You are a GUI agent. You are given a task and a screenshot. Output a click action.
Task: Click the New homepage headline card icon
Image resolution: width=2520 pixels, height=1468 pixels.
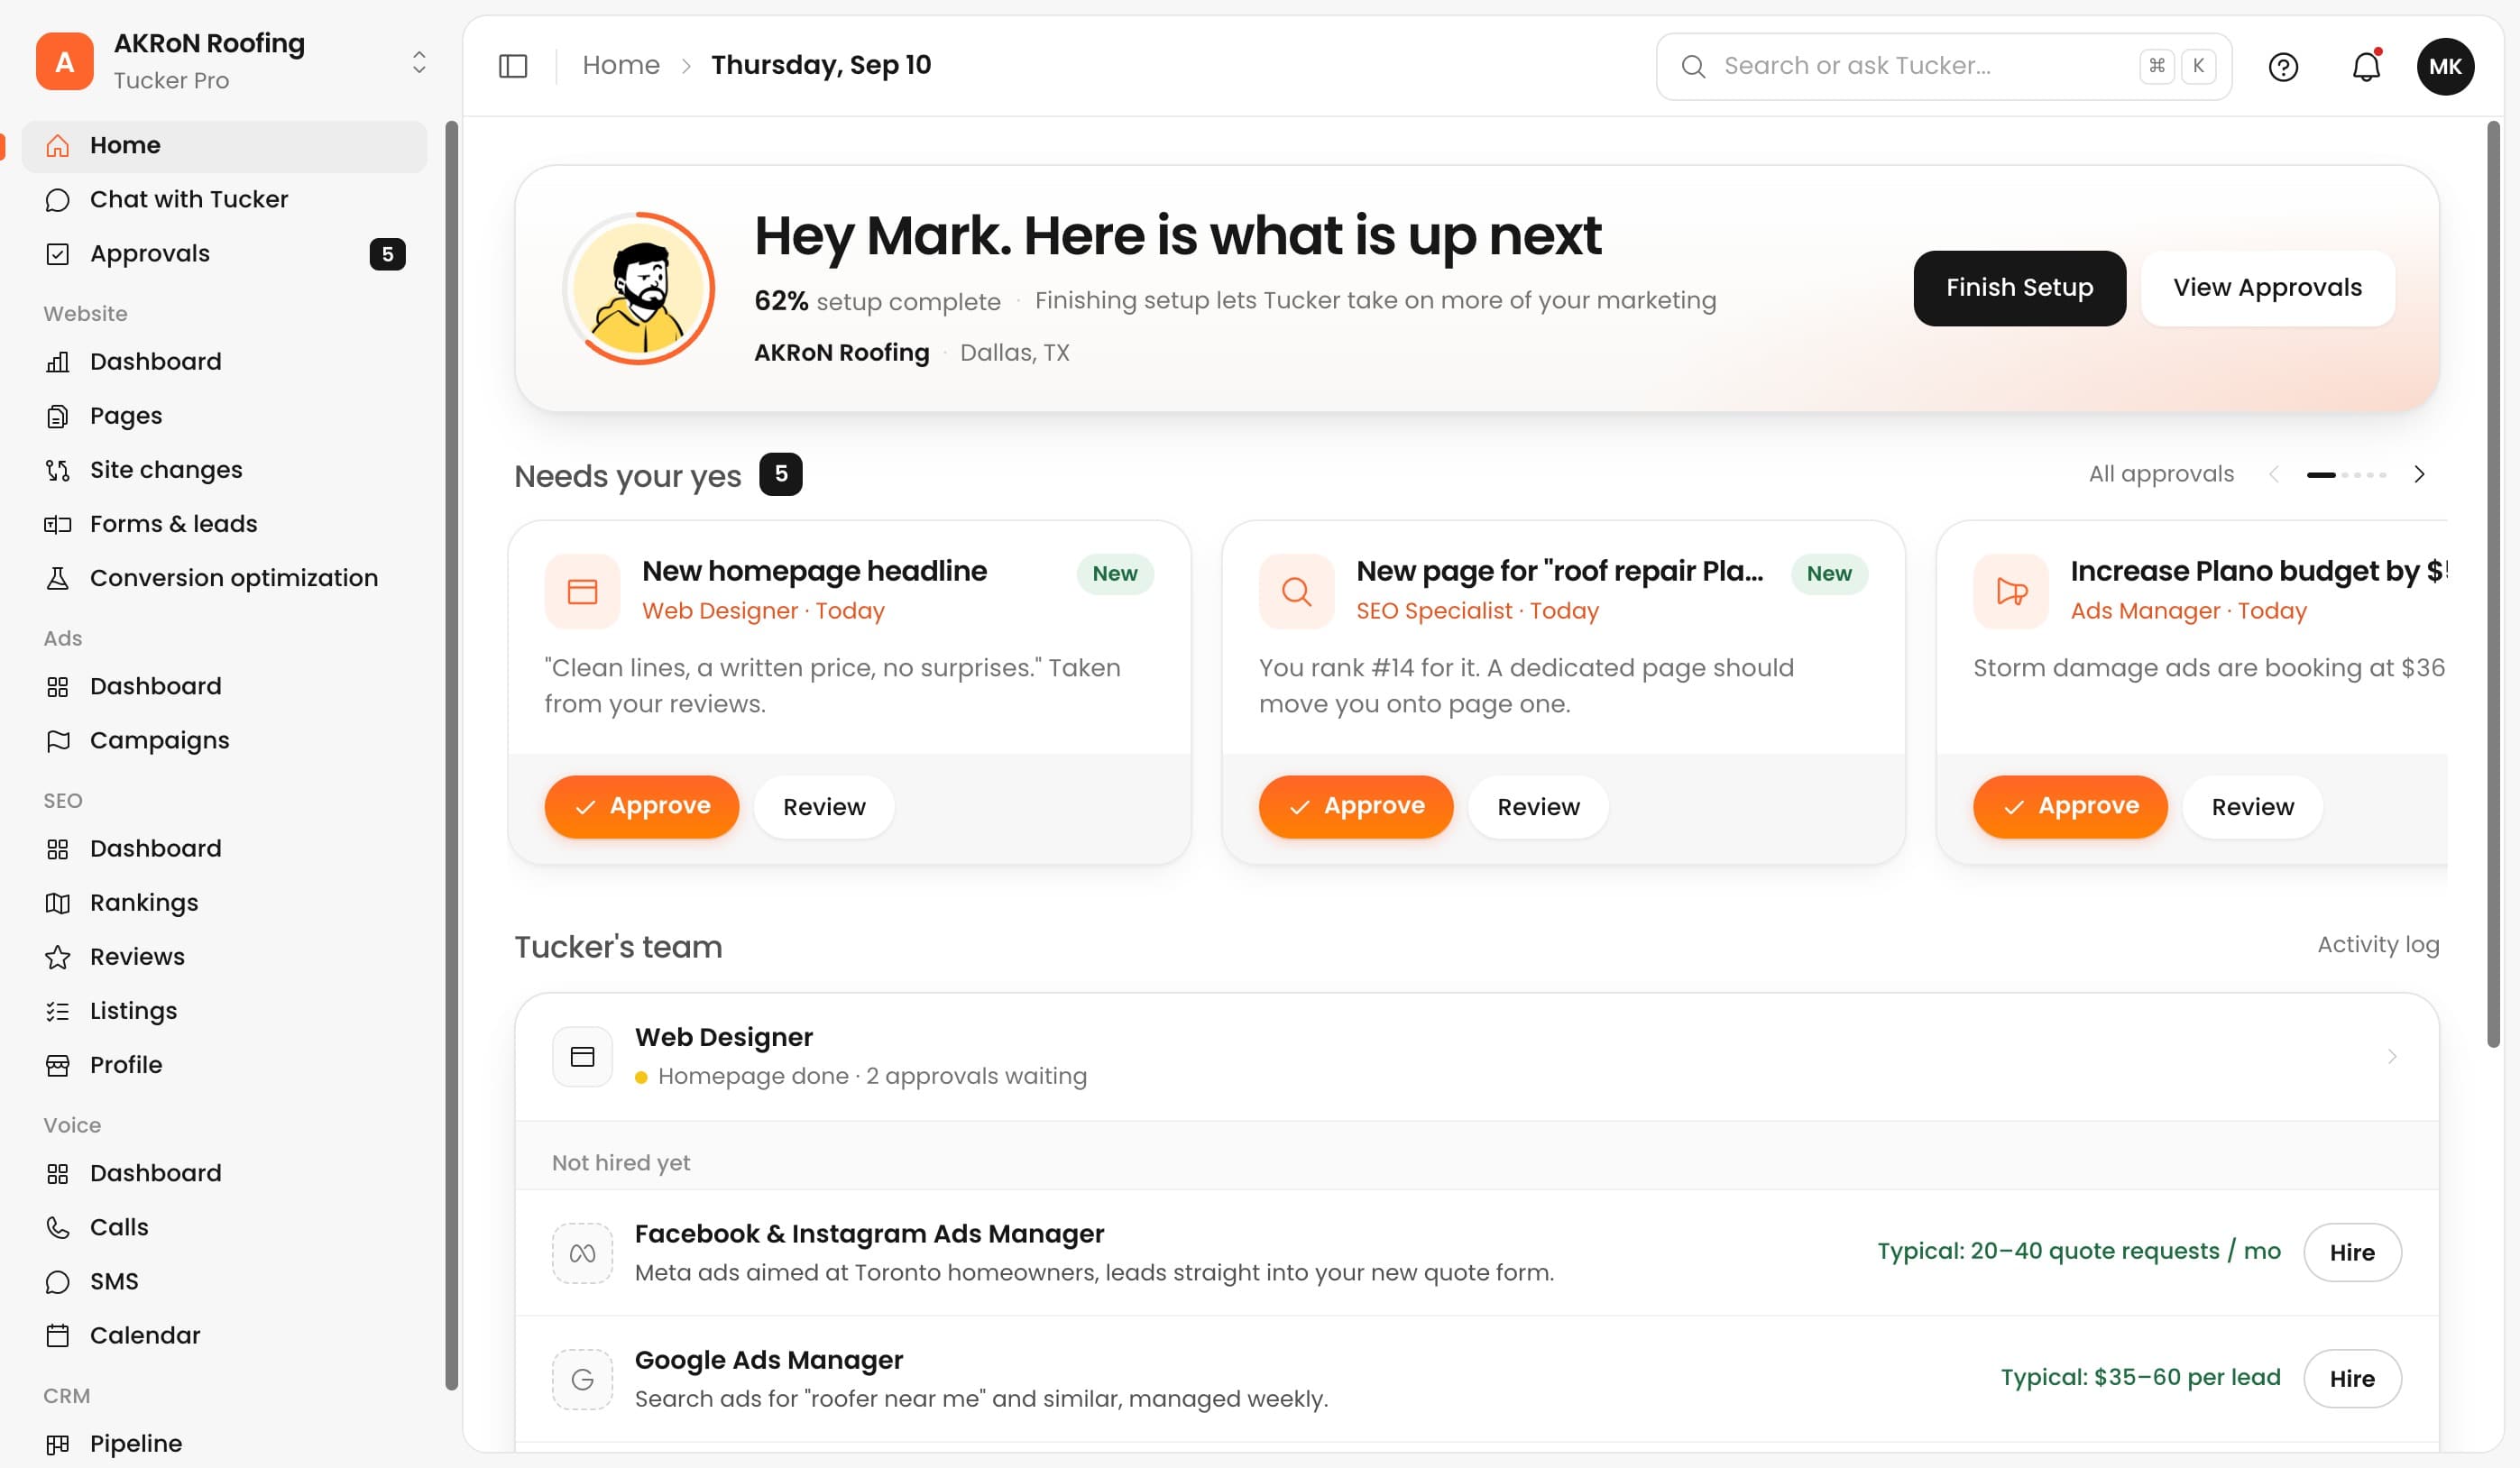[x=582, y=591]
